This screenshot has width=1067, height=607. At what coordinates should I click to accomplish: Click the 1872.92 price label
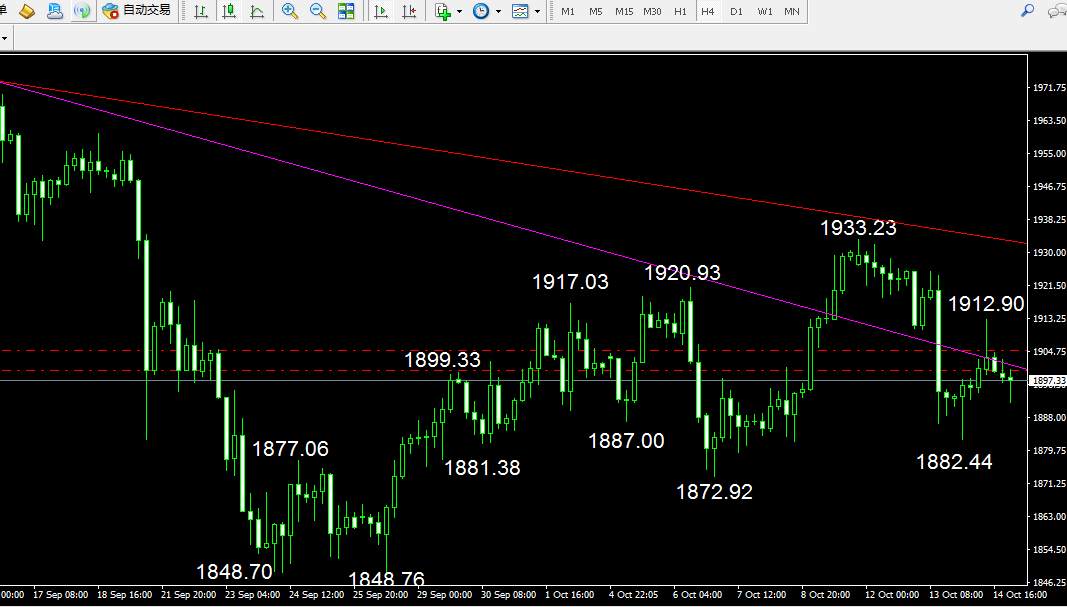pos(715,492)
